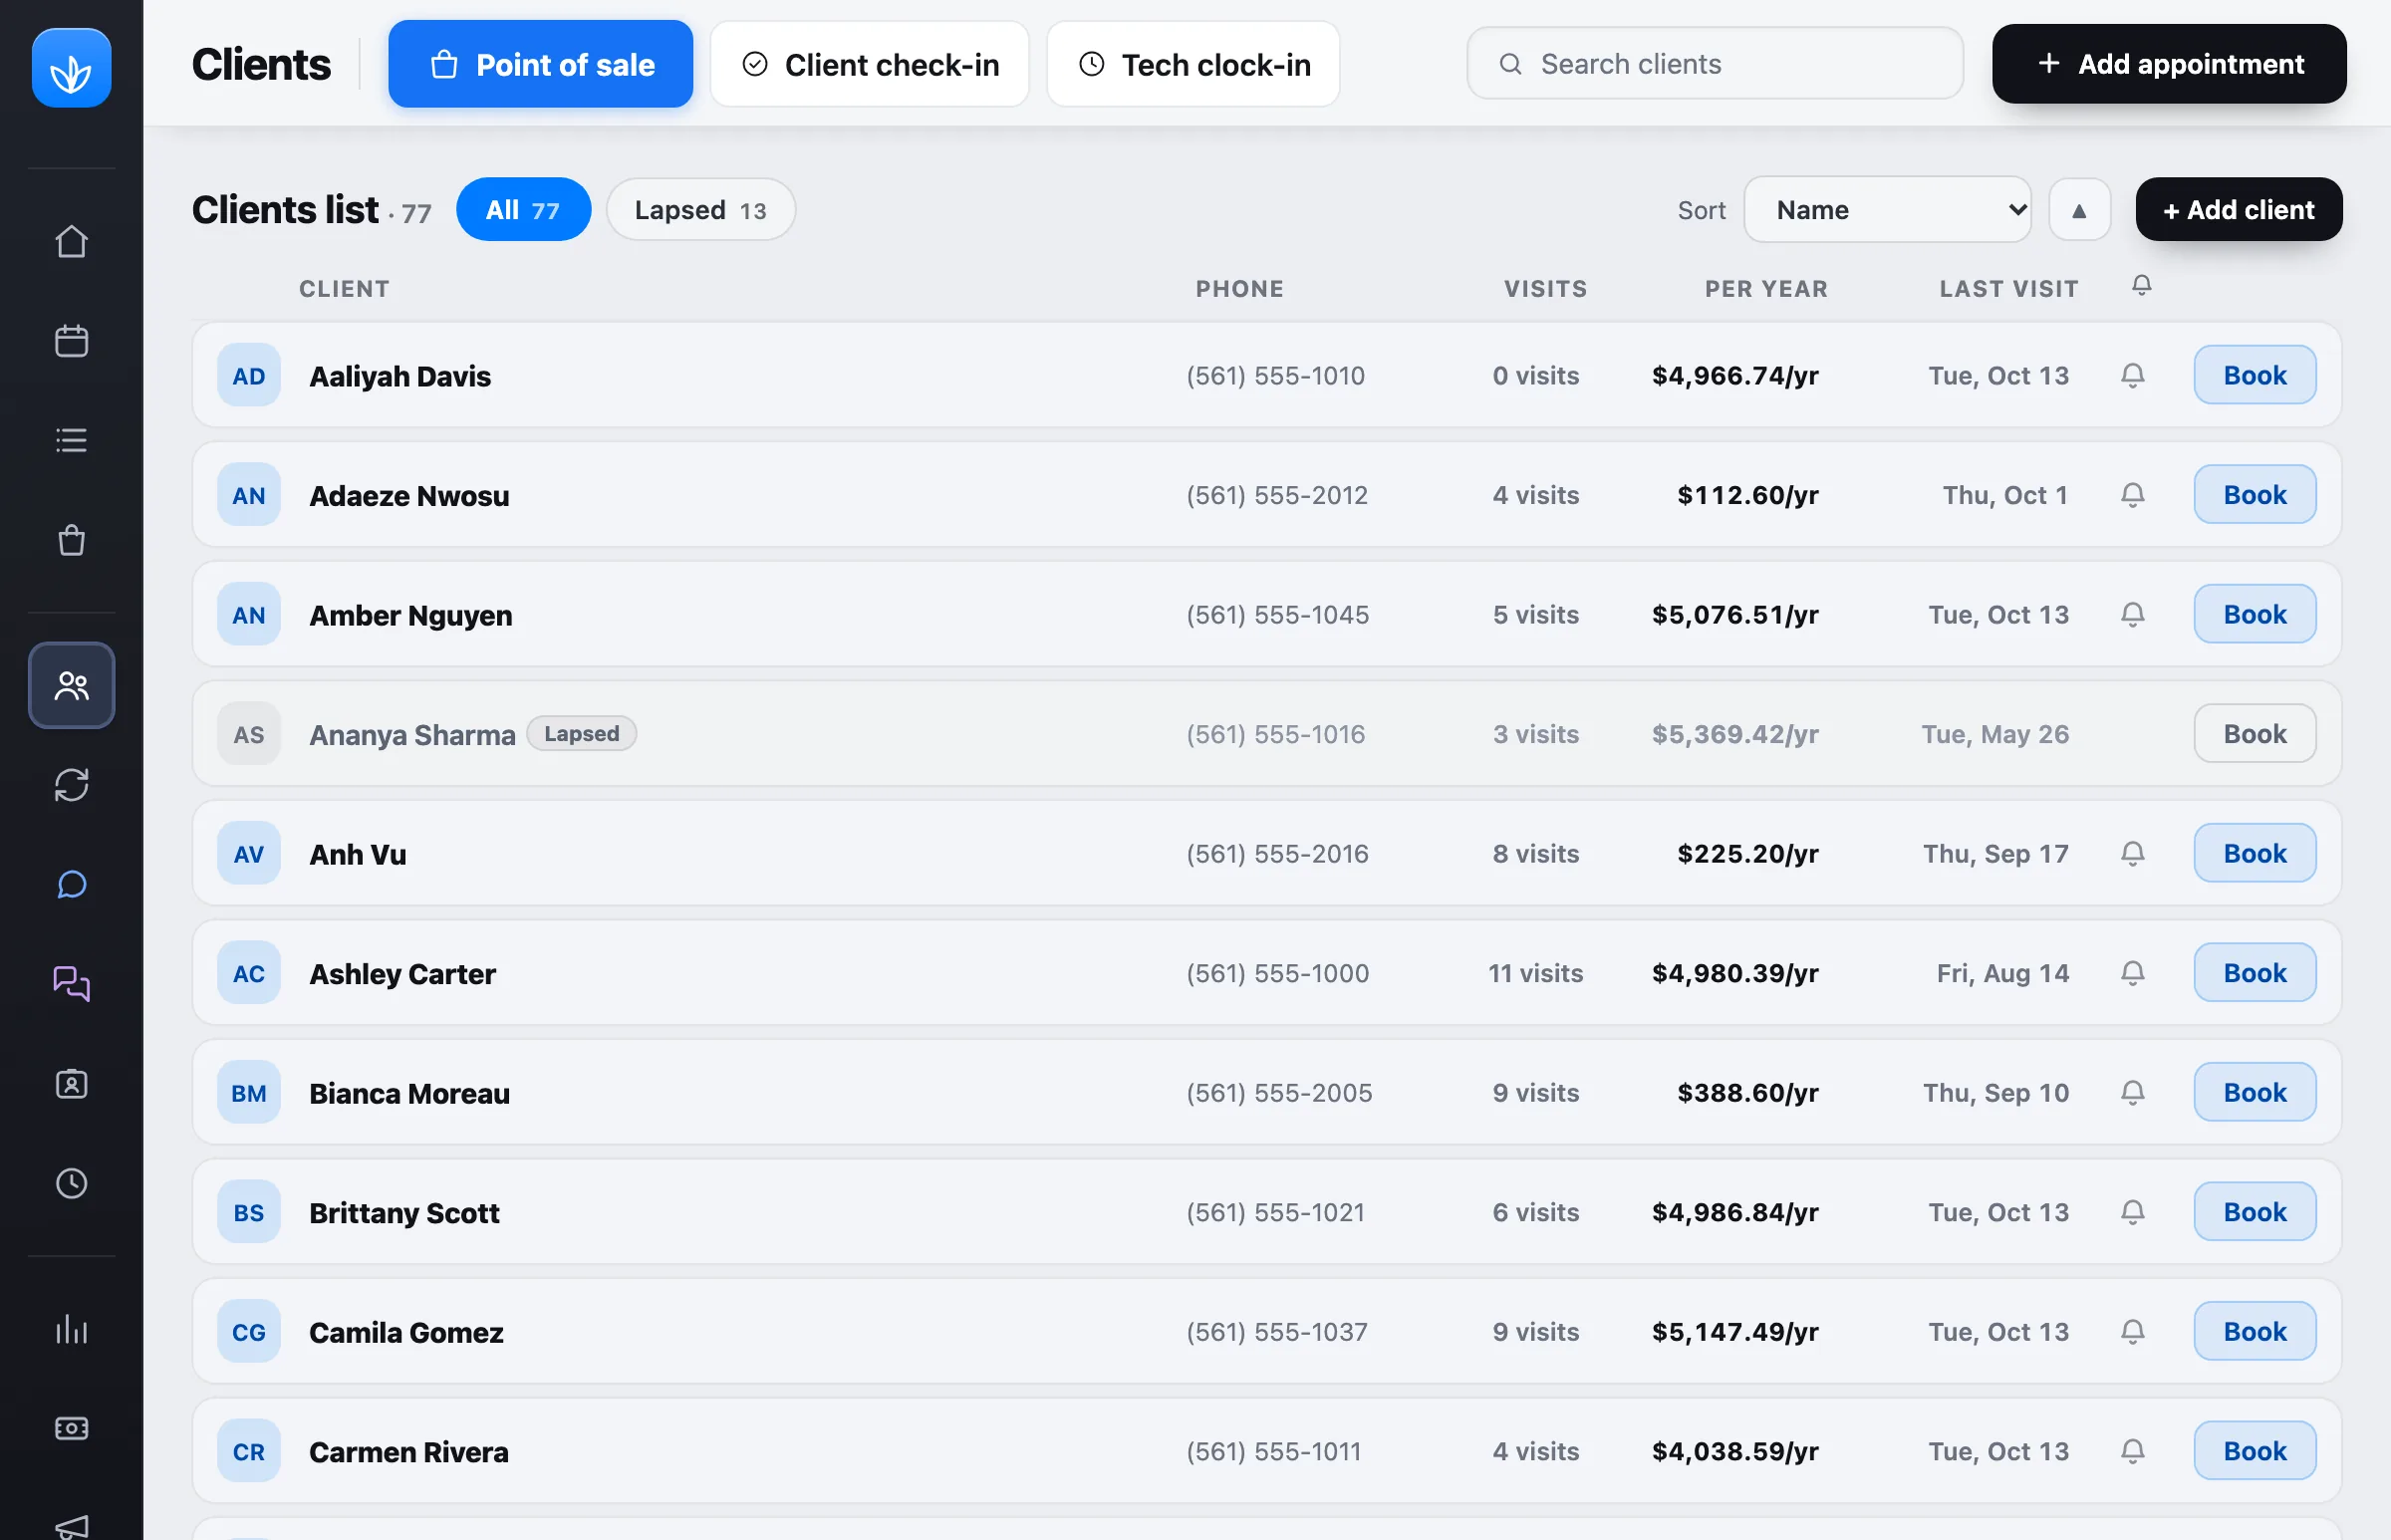Open the bar chart reports icon
The height and width of the screenshot is (1540, 2391).
pyautogui.click(x=71, y=1329)
